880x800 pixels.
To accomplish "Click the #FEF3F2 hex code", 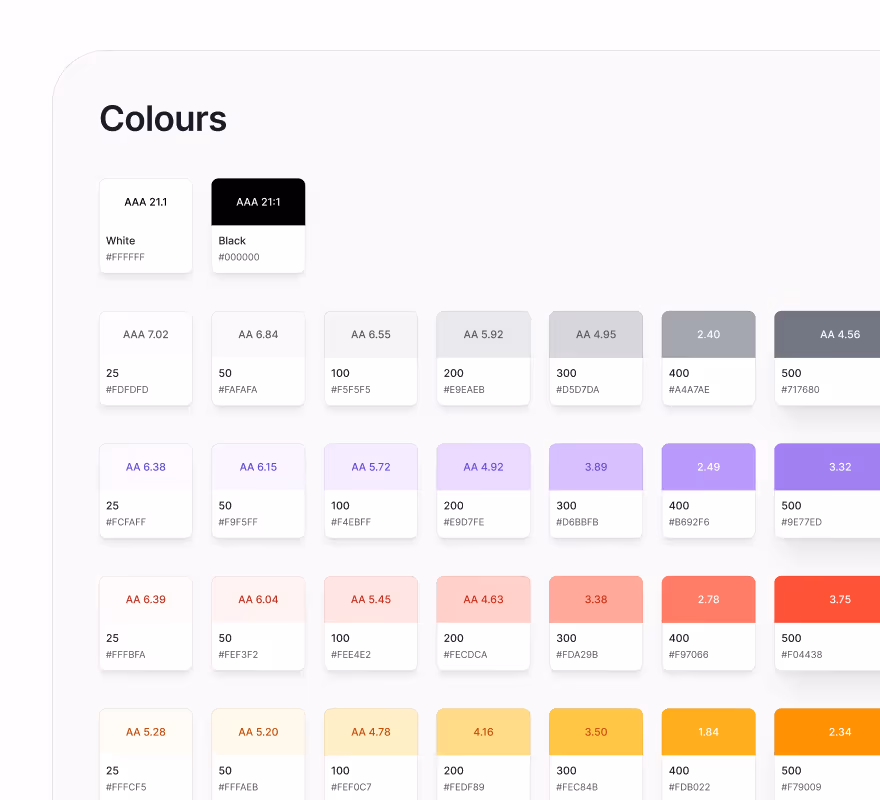I will tap(238, 655).
